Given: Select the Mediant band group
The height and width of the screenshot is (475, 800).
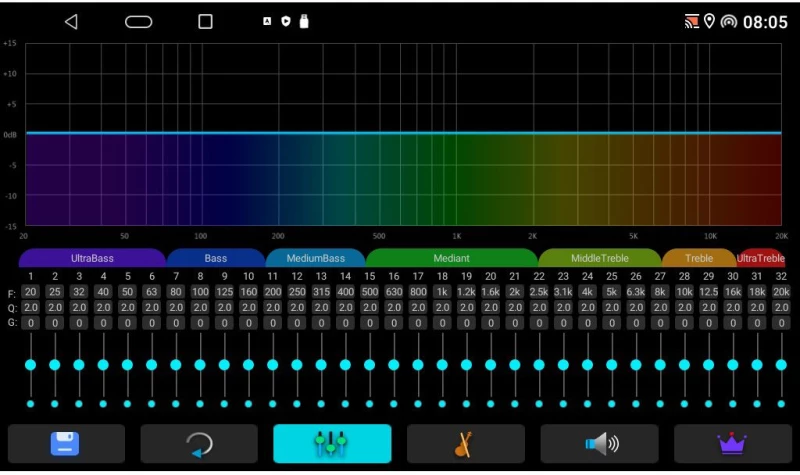Looking at the screenshot, I should 452,258.
